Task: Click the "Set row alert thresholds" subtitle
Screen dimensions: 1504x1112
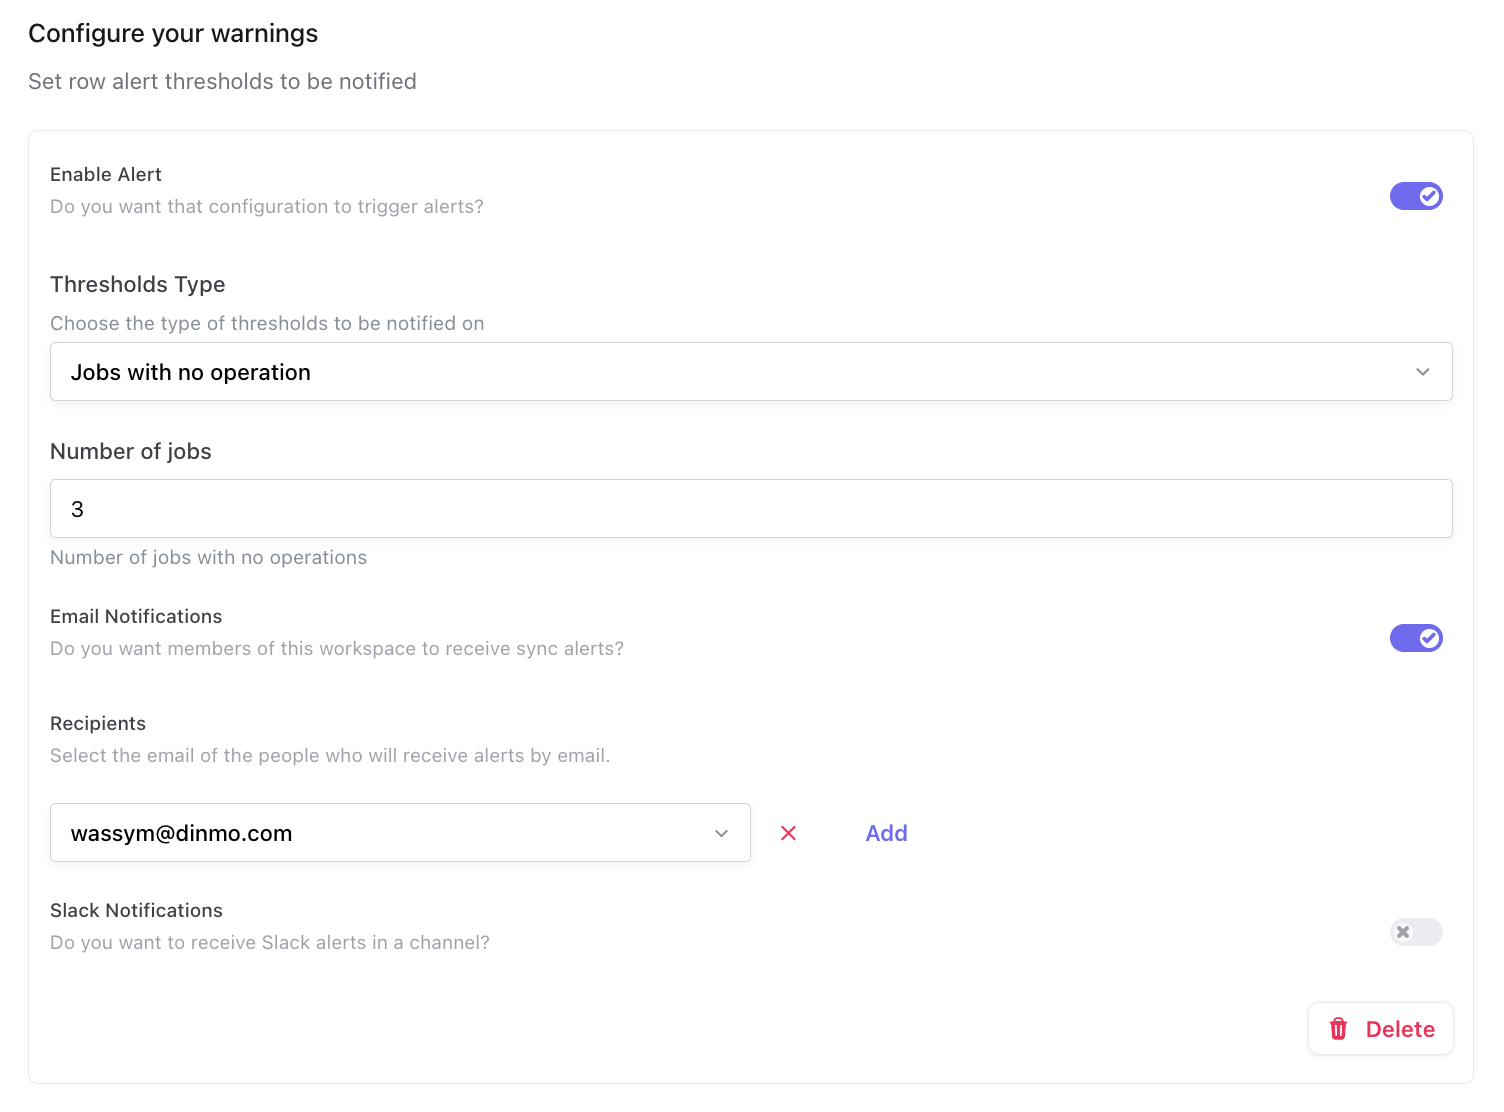Action: pos(222,81)
